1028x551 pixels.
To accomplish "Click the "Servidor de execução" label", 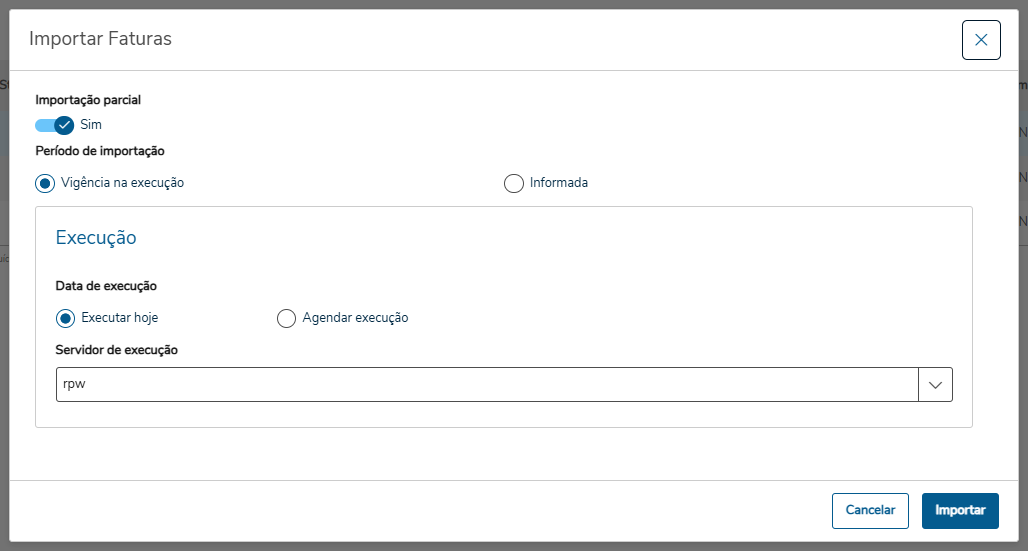I will [x=117, y=350].
